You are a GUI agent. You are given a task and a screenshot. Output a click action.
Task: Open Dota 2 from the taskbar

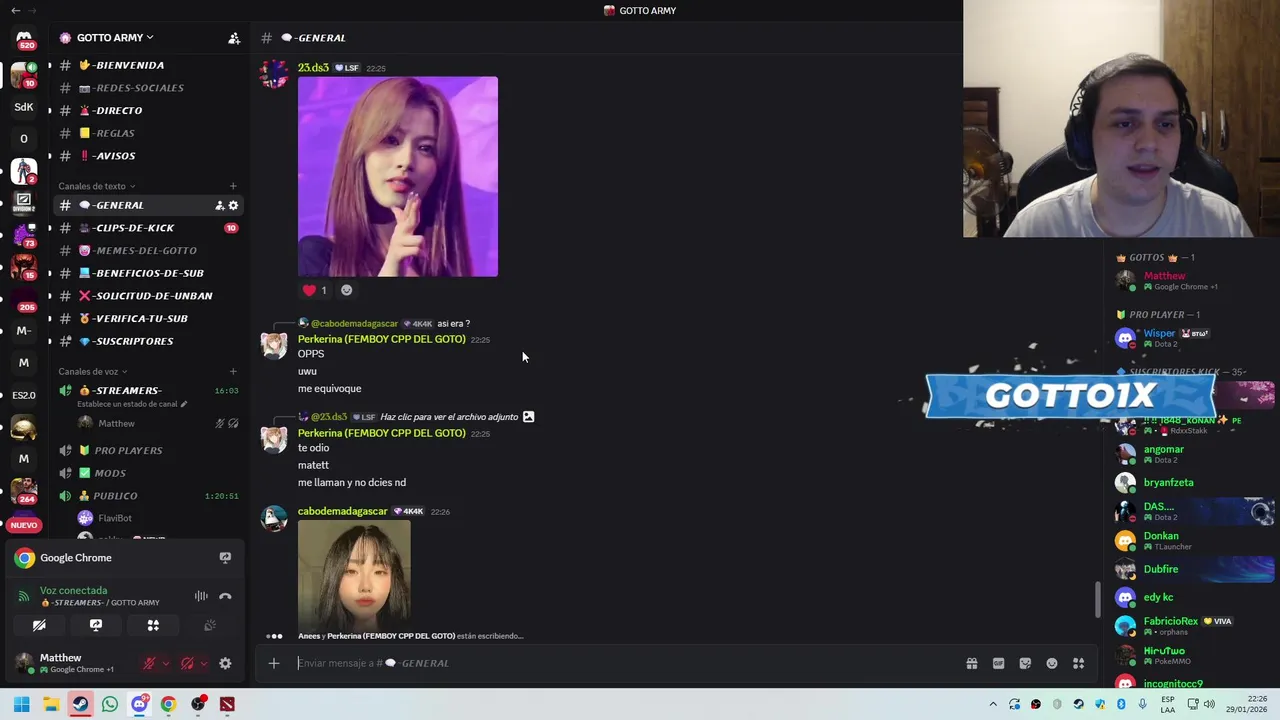(227, 704)
